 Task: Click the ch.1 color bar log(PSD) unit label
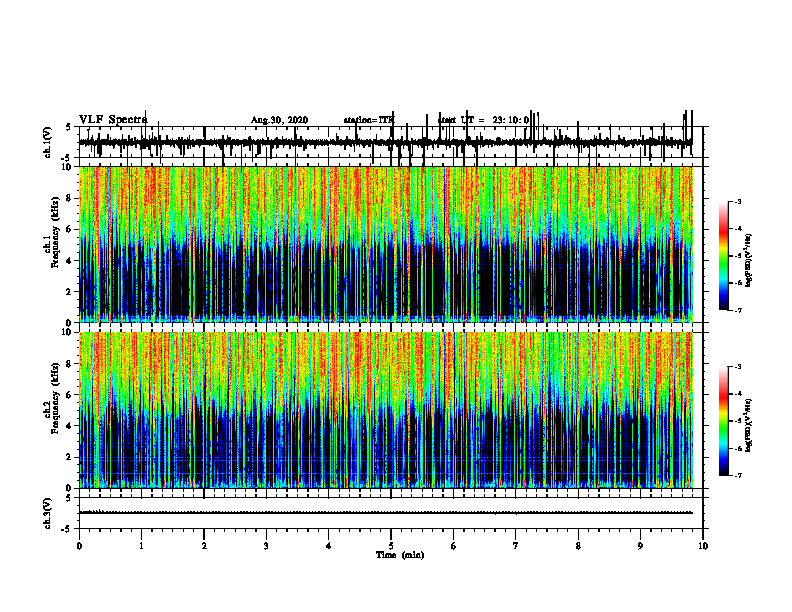[x=749, y=261]
